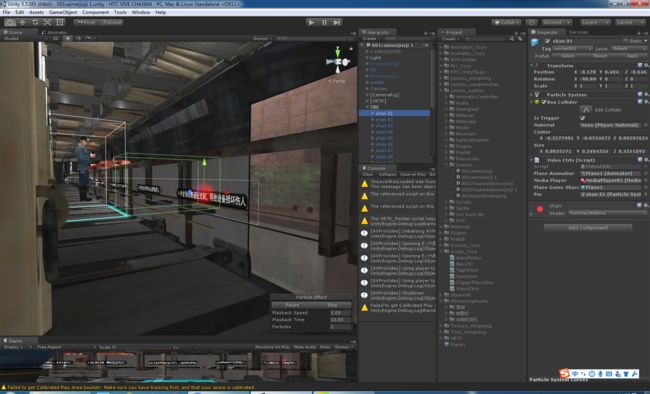The image size is (650, 394).
Task: Select the Scale tool in the toolbar
Action: [x=47, y=22]
